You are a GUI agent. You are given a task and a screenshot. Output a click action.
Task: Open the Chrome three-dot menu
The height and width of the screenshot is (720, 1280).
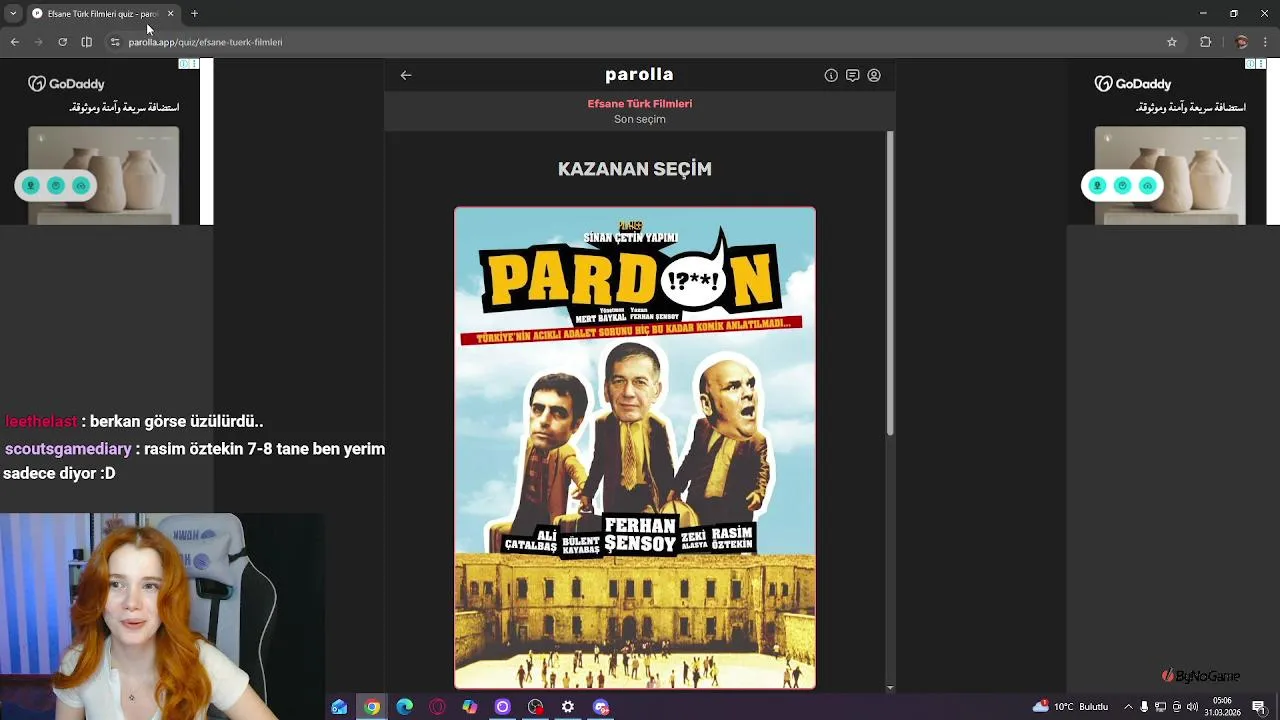(x=1266, y=42)
